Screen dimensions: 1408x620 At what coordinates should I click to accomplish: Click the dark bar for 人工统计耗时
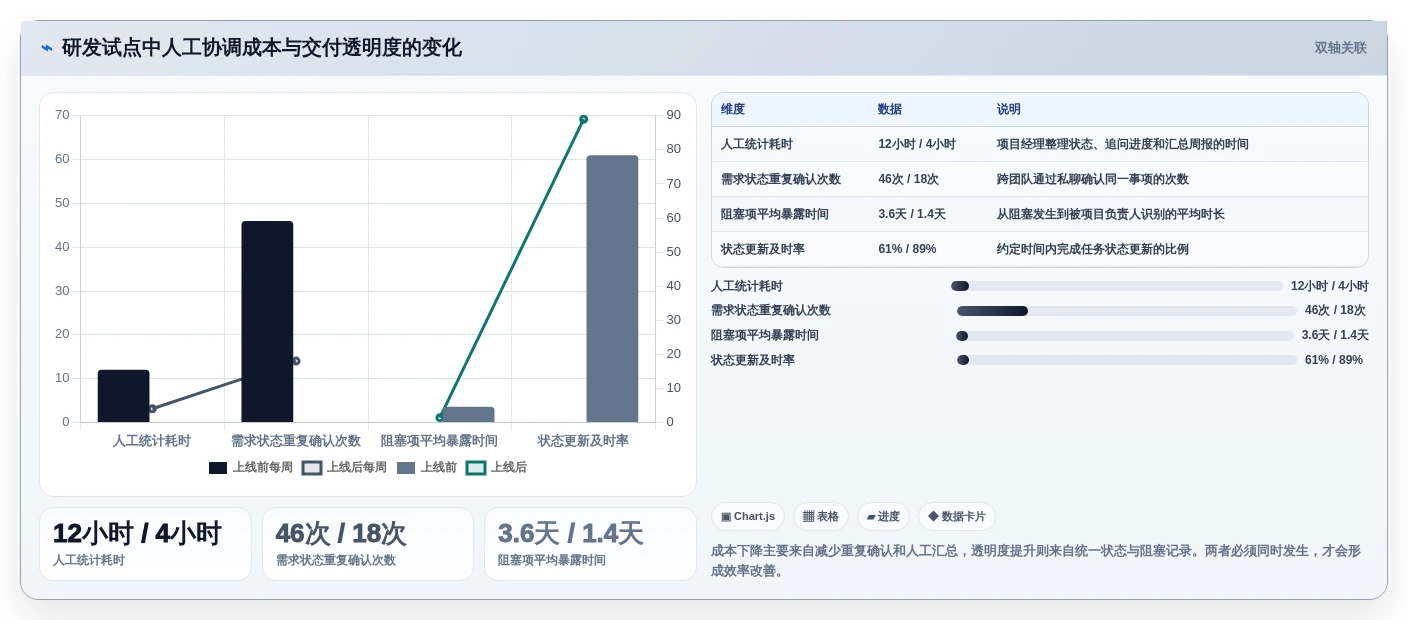coord(123,396)
